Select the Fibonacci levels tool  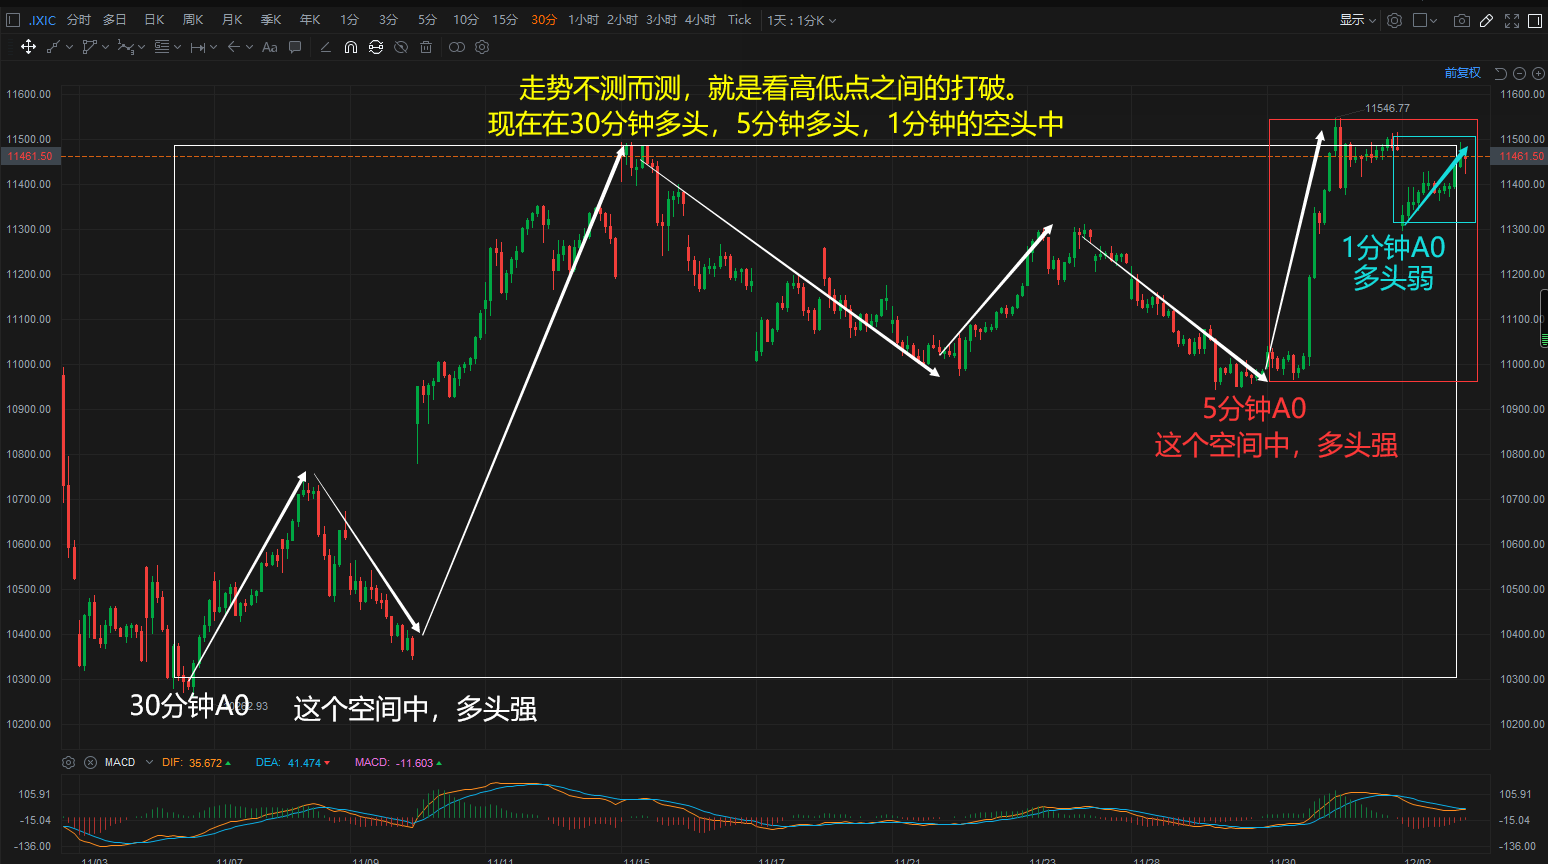click(162, 47)
